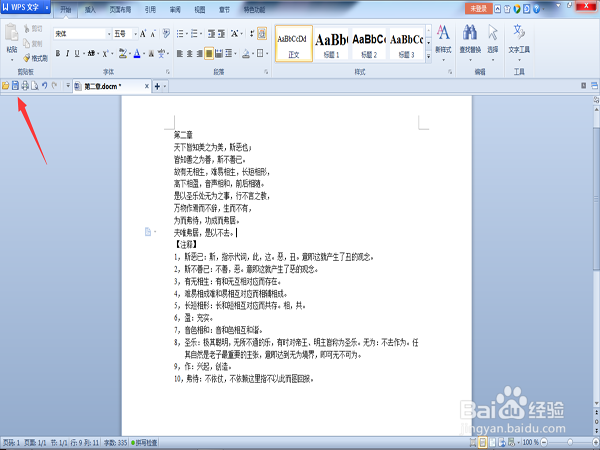Increase paragraph indent
This screenshot has height=450, width=600.
(x=221, y=34)
